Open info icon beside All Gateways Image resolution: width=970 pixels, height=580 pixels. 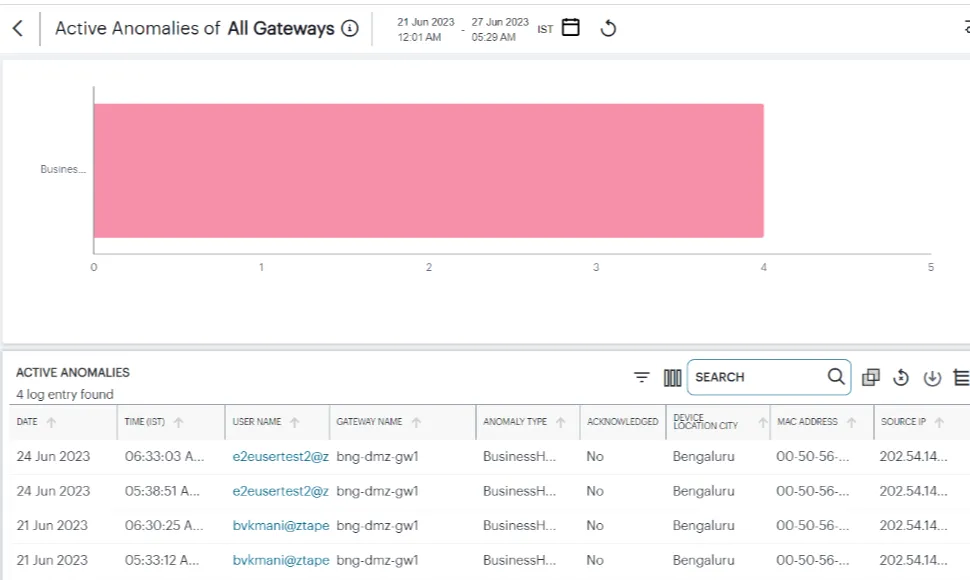click(350, 28)
